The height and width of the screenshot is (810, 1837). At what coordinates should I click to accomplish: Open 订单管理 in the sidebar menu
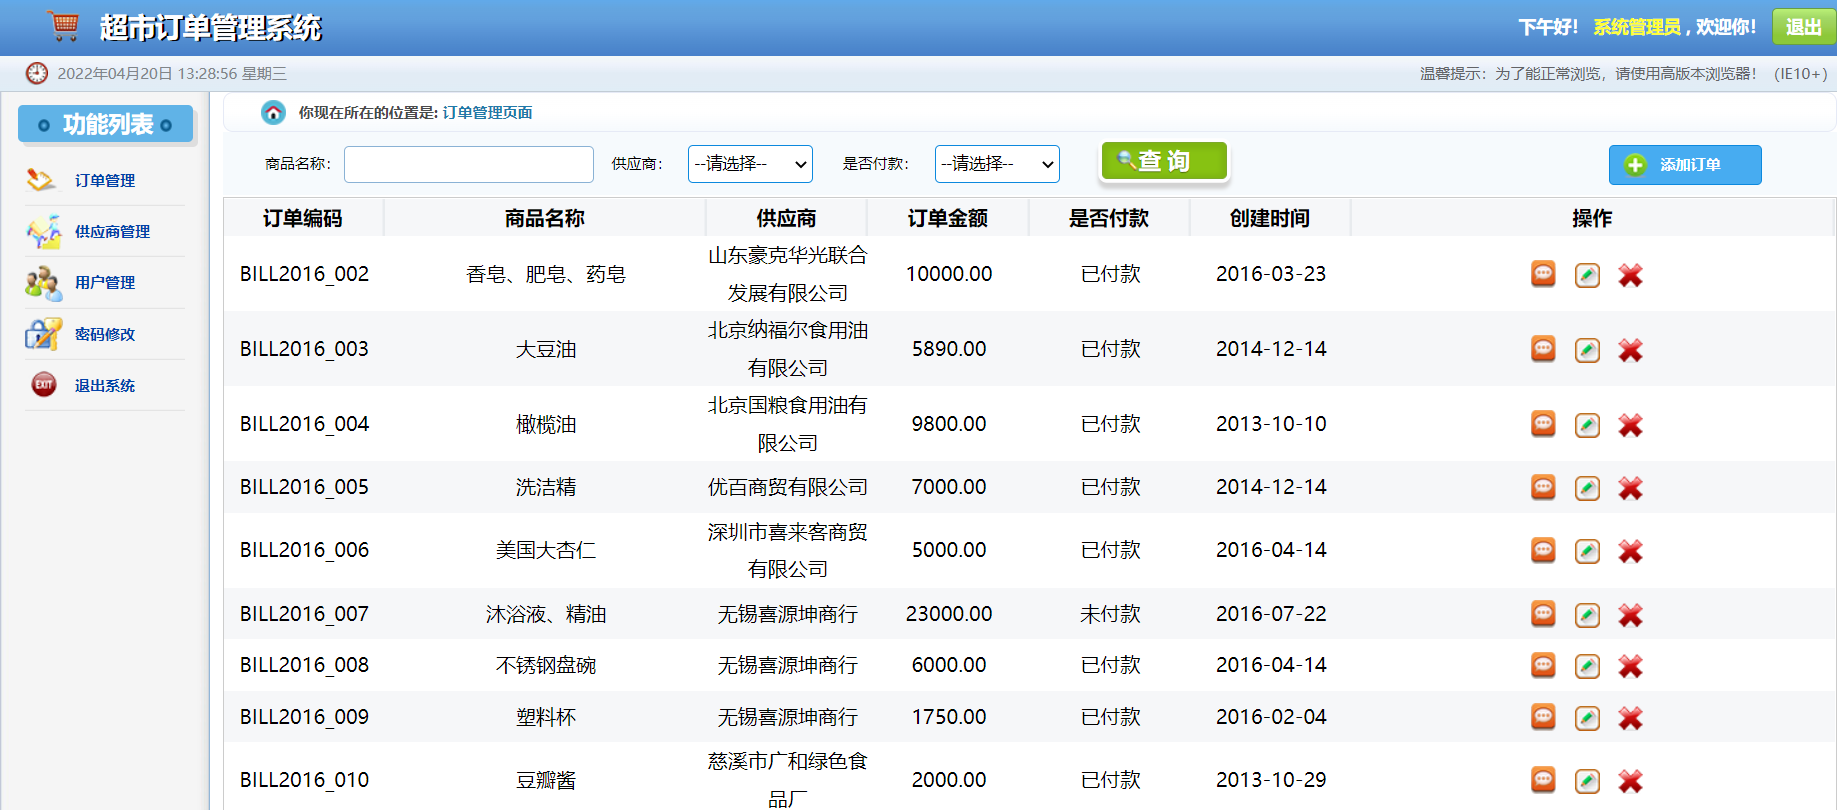point(105,181)
